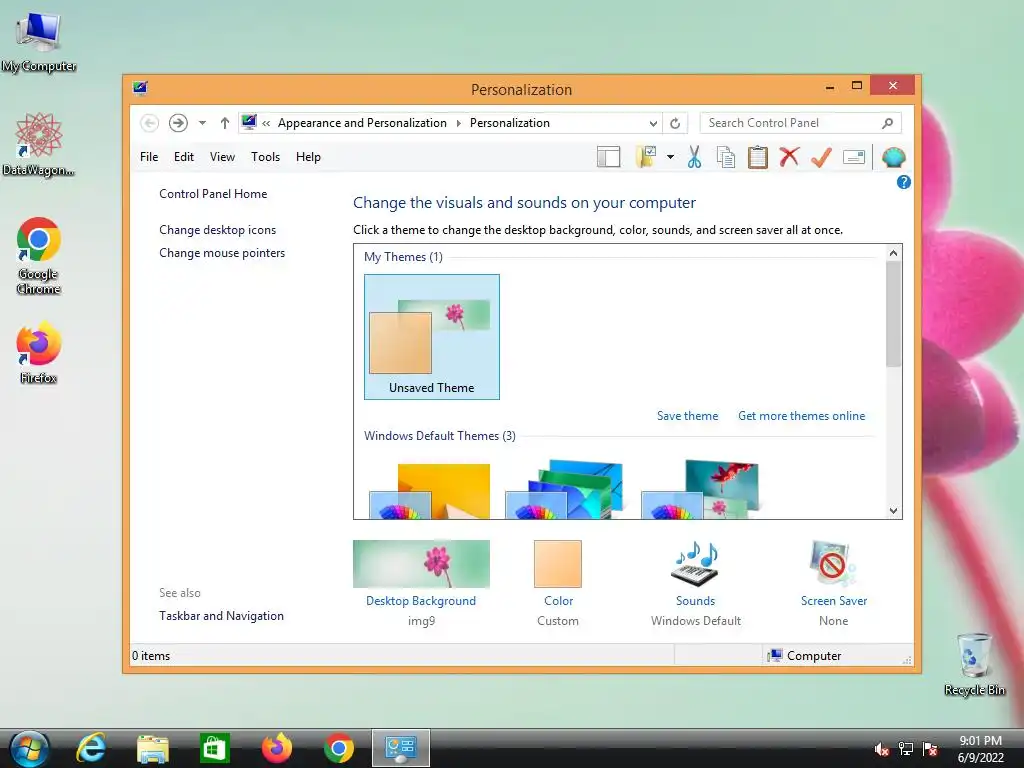Viewport: 1024px width, 768px height.
Task: Refresh the Personalization page
Action: pyautogui.click(x=675, y=123)
